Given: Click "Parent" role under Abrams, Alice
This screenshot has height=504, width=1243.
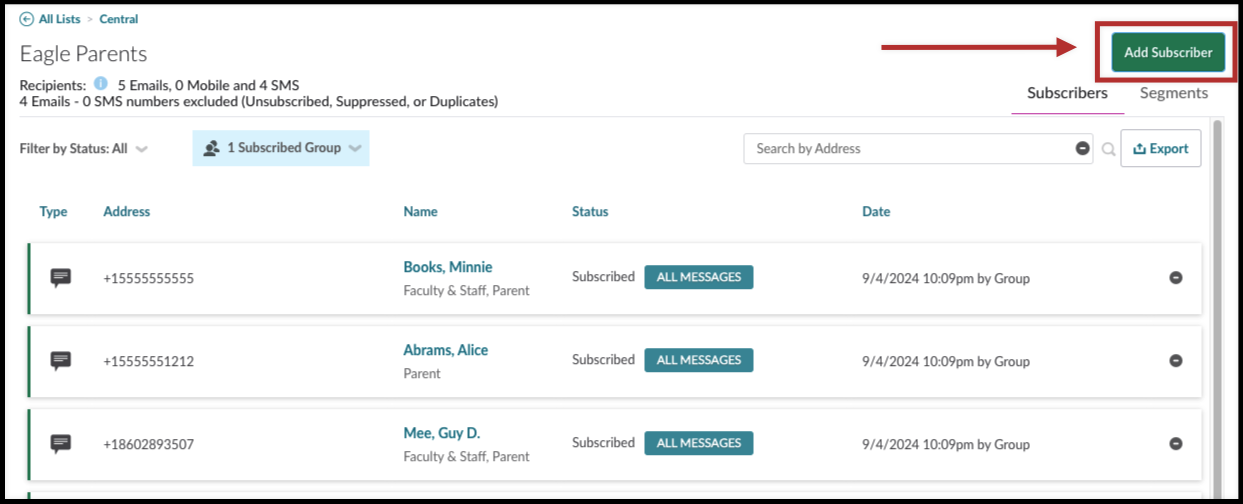Looking at the screenshot, I should (422, 373).
